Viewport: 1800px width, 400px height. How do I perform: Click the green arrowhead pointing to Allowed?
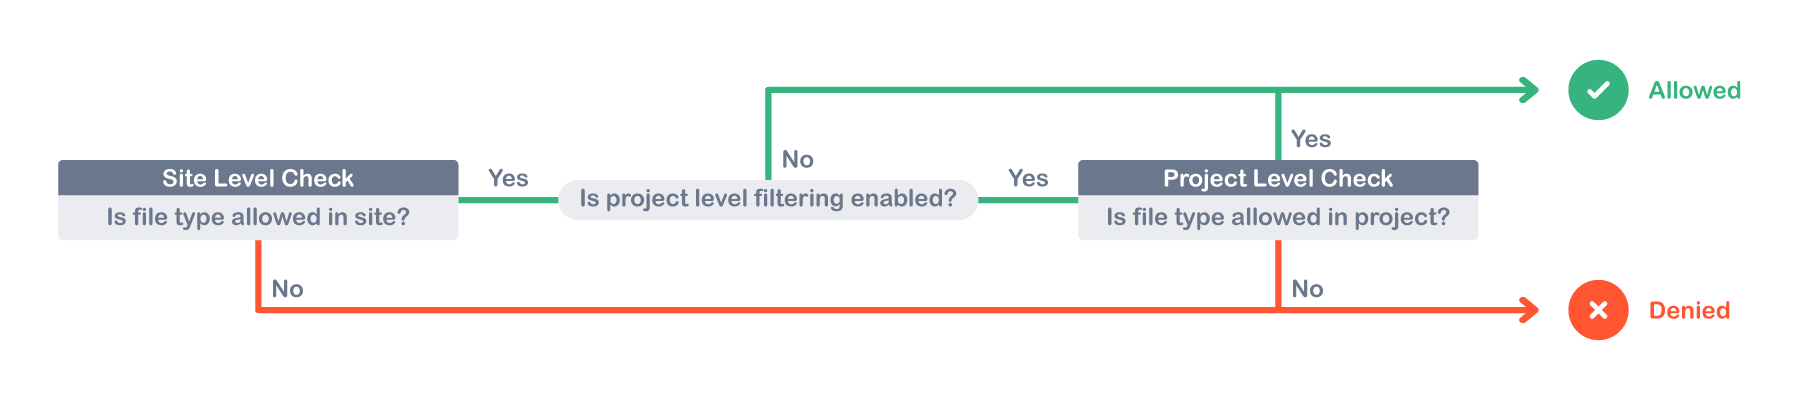point(1529,90)
